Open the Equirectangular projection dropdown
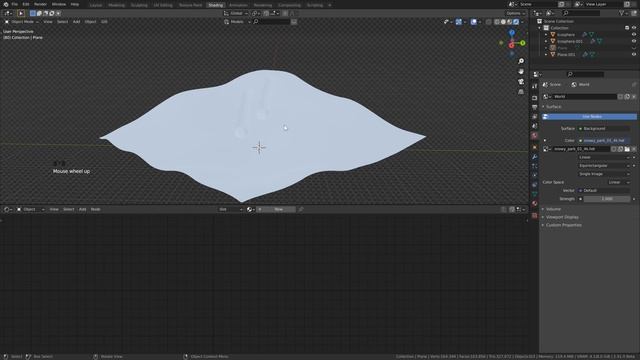 [x=604, y=166]
